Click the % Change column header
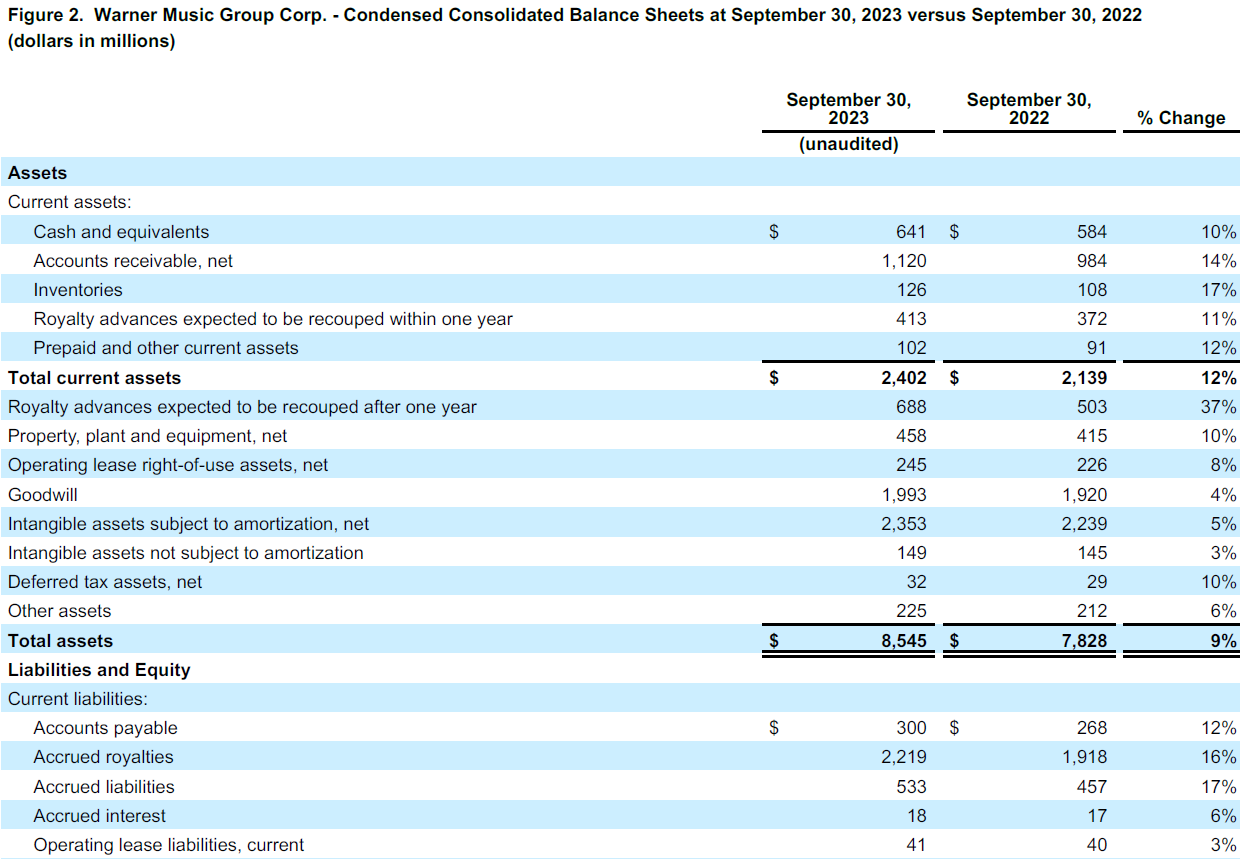This screenshot has width=1243, height=859. [x=1181, y=118]
